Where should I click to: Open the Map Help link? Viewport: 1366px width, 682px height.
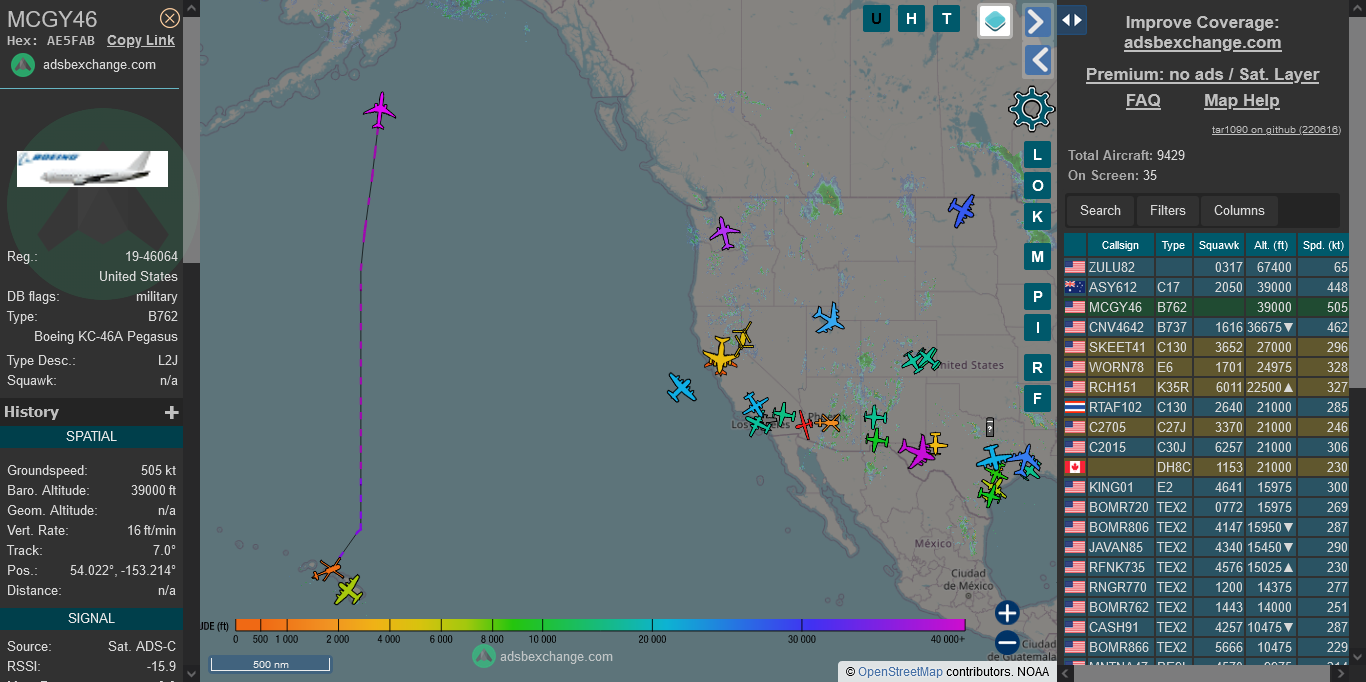1241,100
